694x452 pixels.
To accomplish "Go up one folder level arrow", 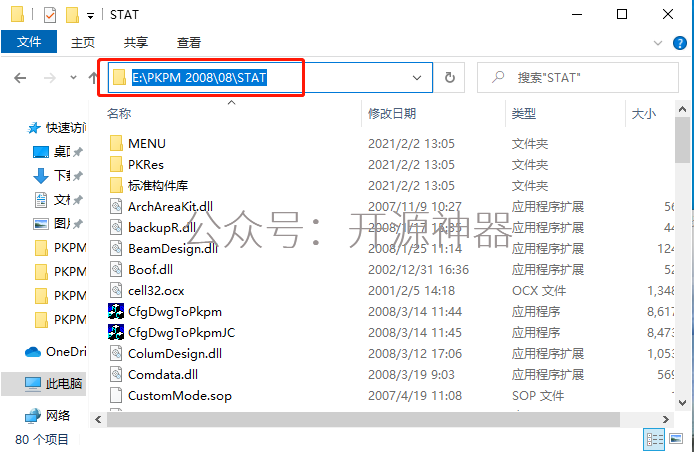I will [x=93, y=78].
